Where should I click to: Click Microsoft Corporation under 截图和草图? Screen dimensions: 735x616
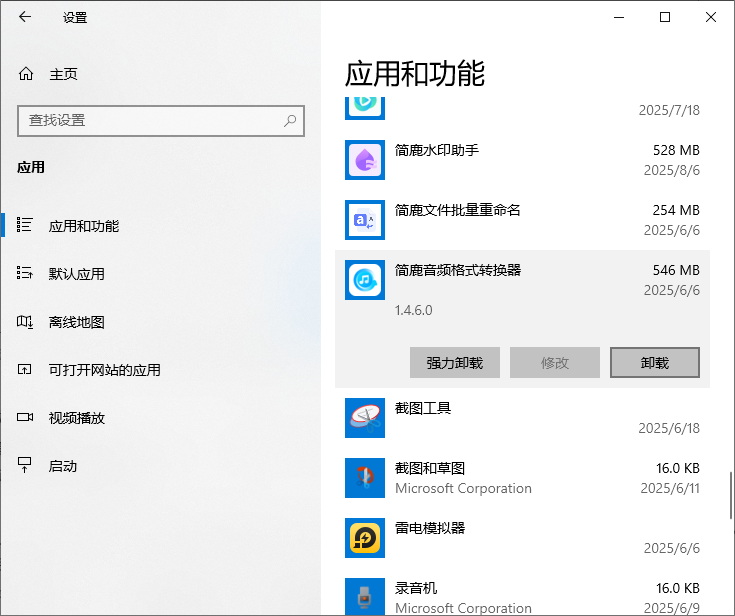(x=463, y=488)
